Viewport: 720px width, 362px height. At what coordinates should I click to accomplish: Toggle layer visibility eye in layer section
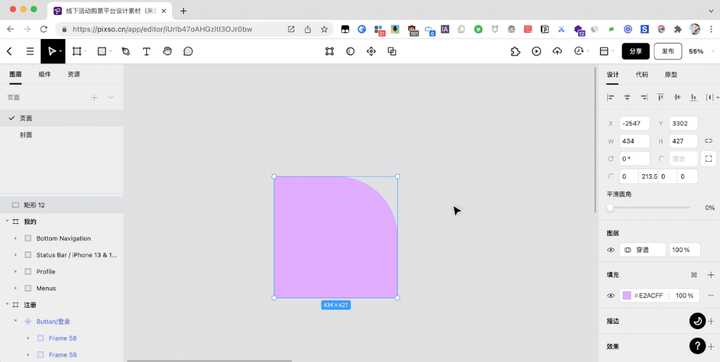coord(611,250)
